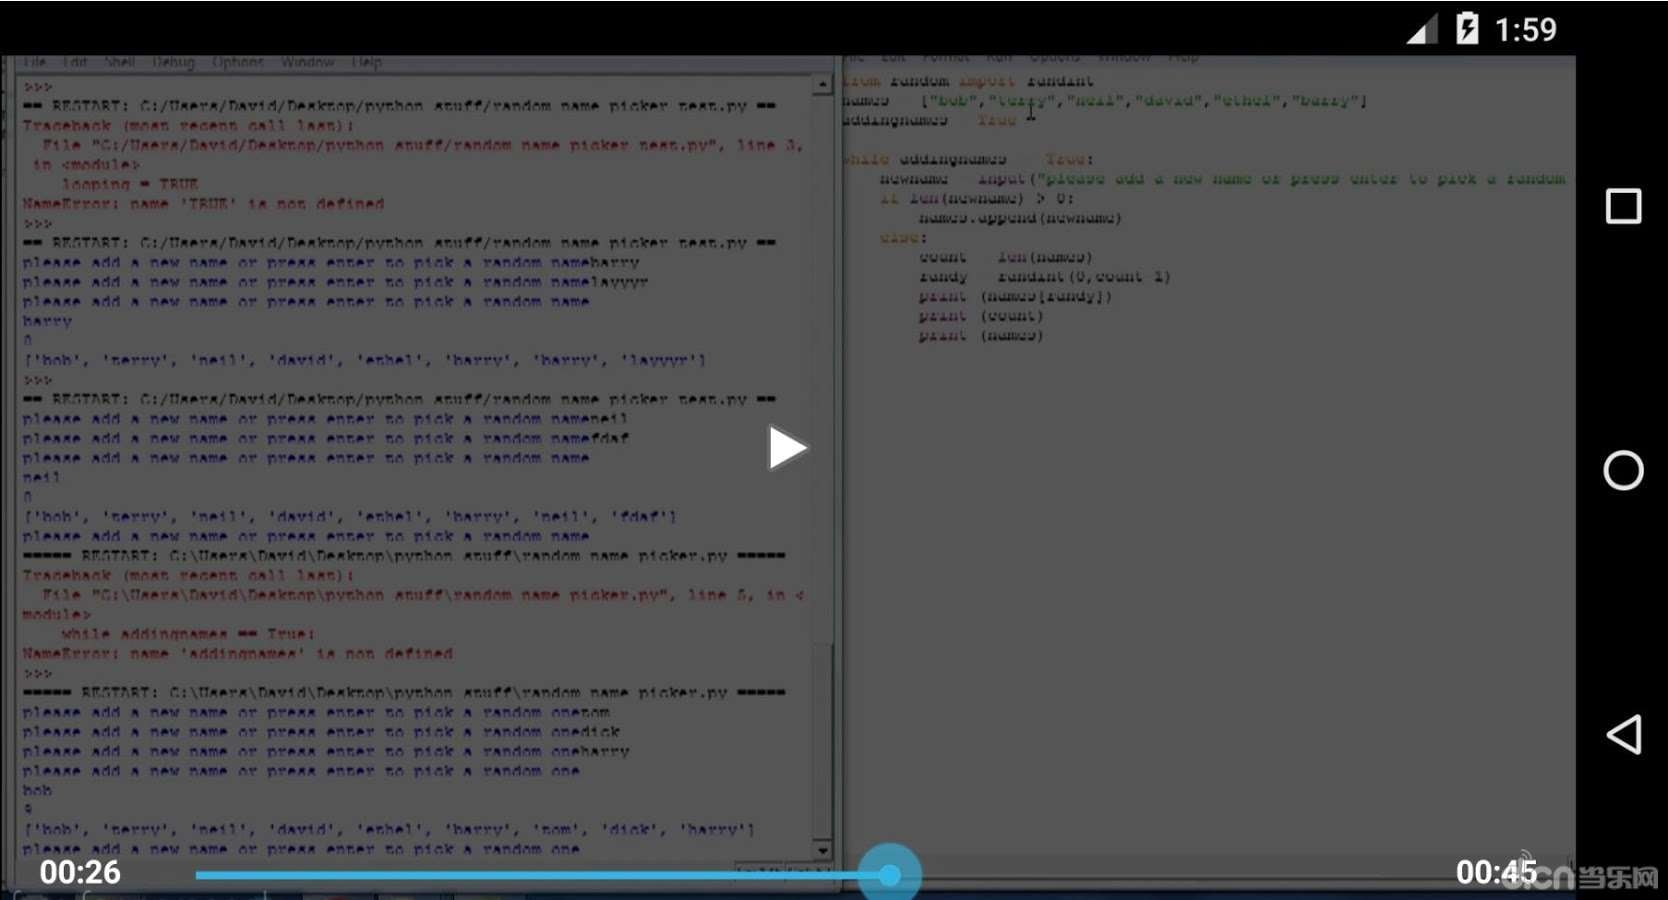The height and width of the screenshot is (900, 1668).
Task: Click the "names.append(newname)" code line
Action: point(1020,218)
